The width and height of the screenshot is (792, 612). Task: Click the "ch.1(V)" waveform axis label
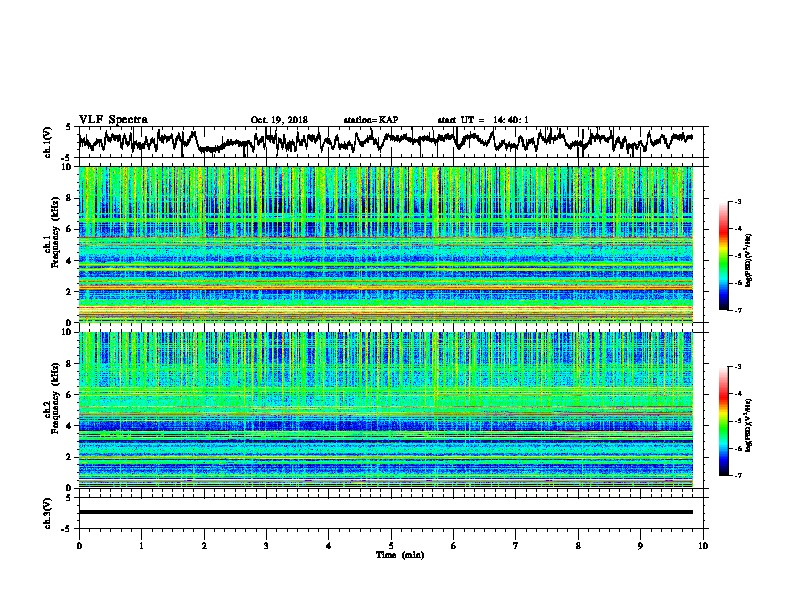pyautogui.click(x=47, y=142)
